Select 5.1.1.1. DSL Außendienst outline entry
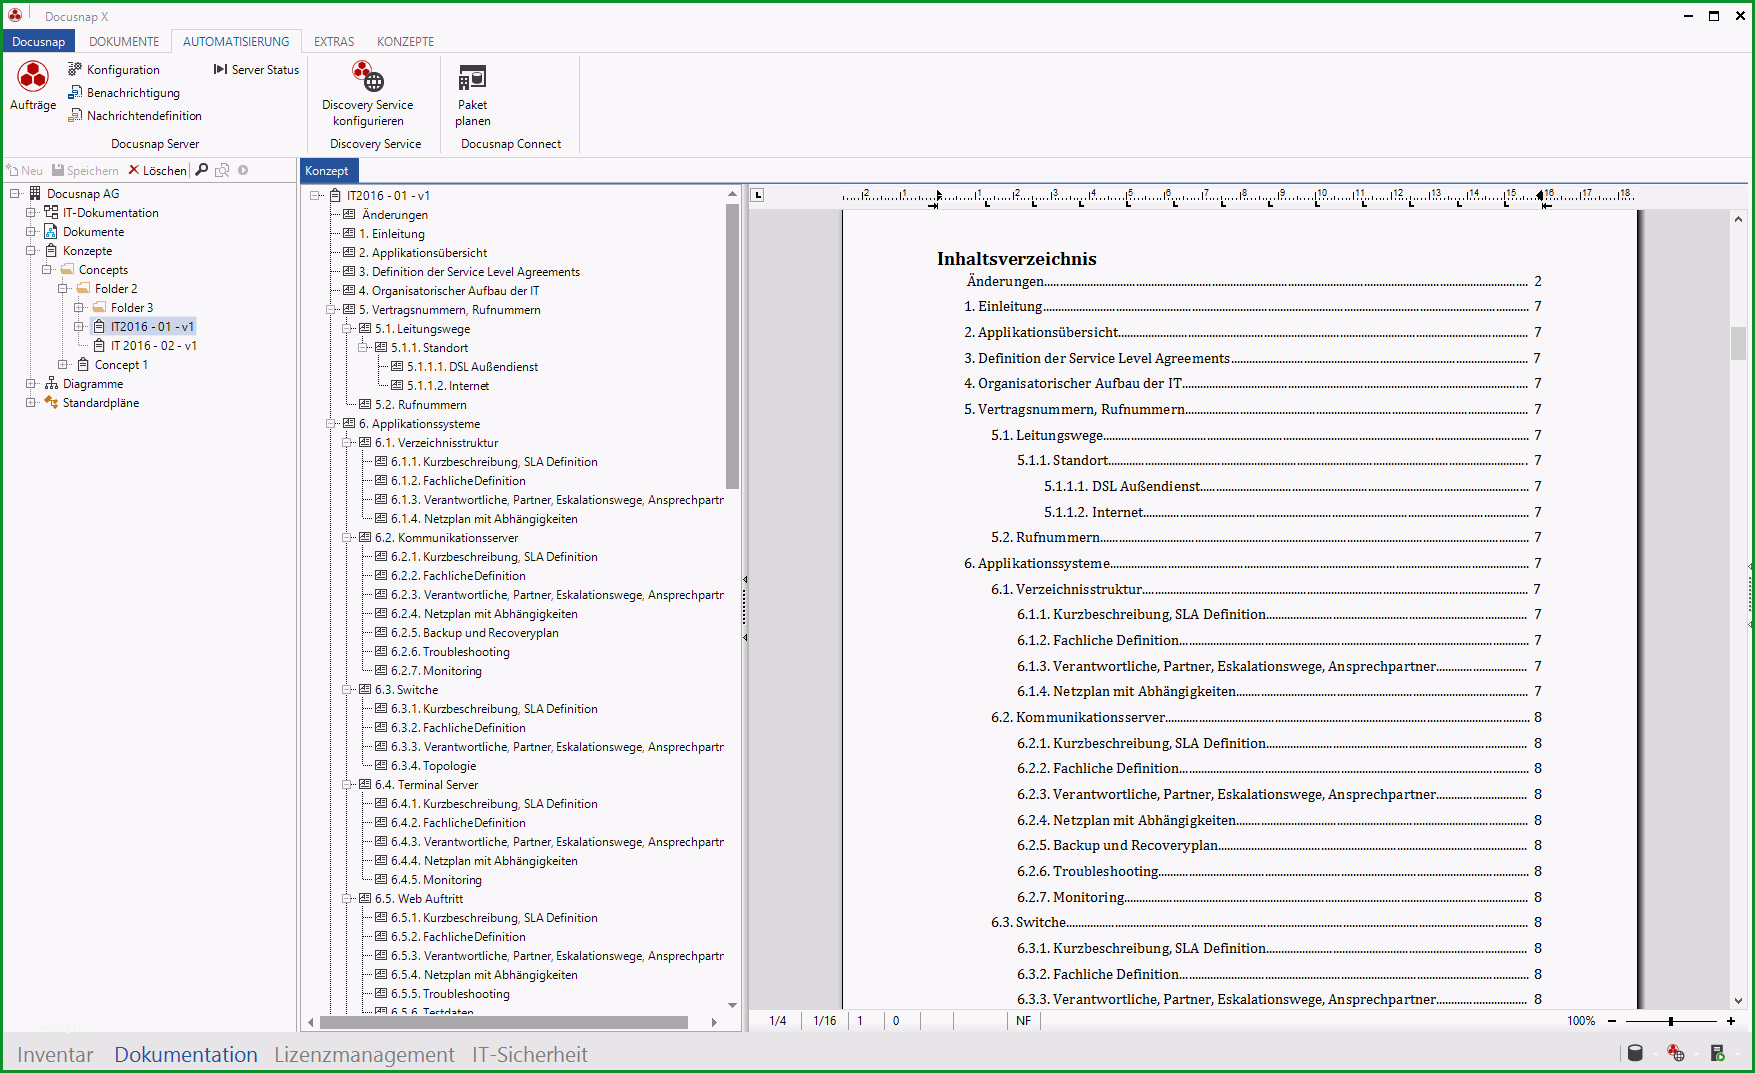This screenshot has height=1073, width=1755. (x=472, y=367)
